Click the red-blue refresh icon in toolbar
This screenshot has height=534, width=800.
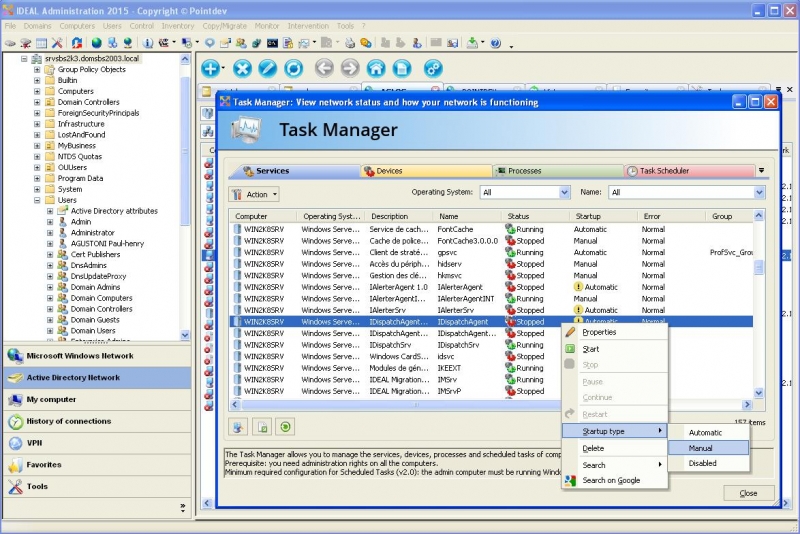pyautogui.click(x=77, y=43)
